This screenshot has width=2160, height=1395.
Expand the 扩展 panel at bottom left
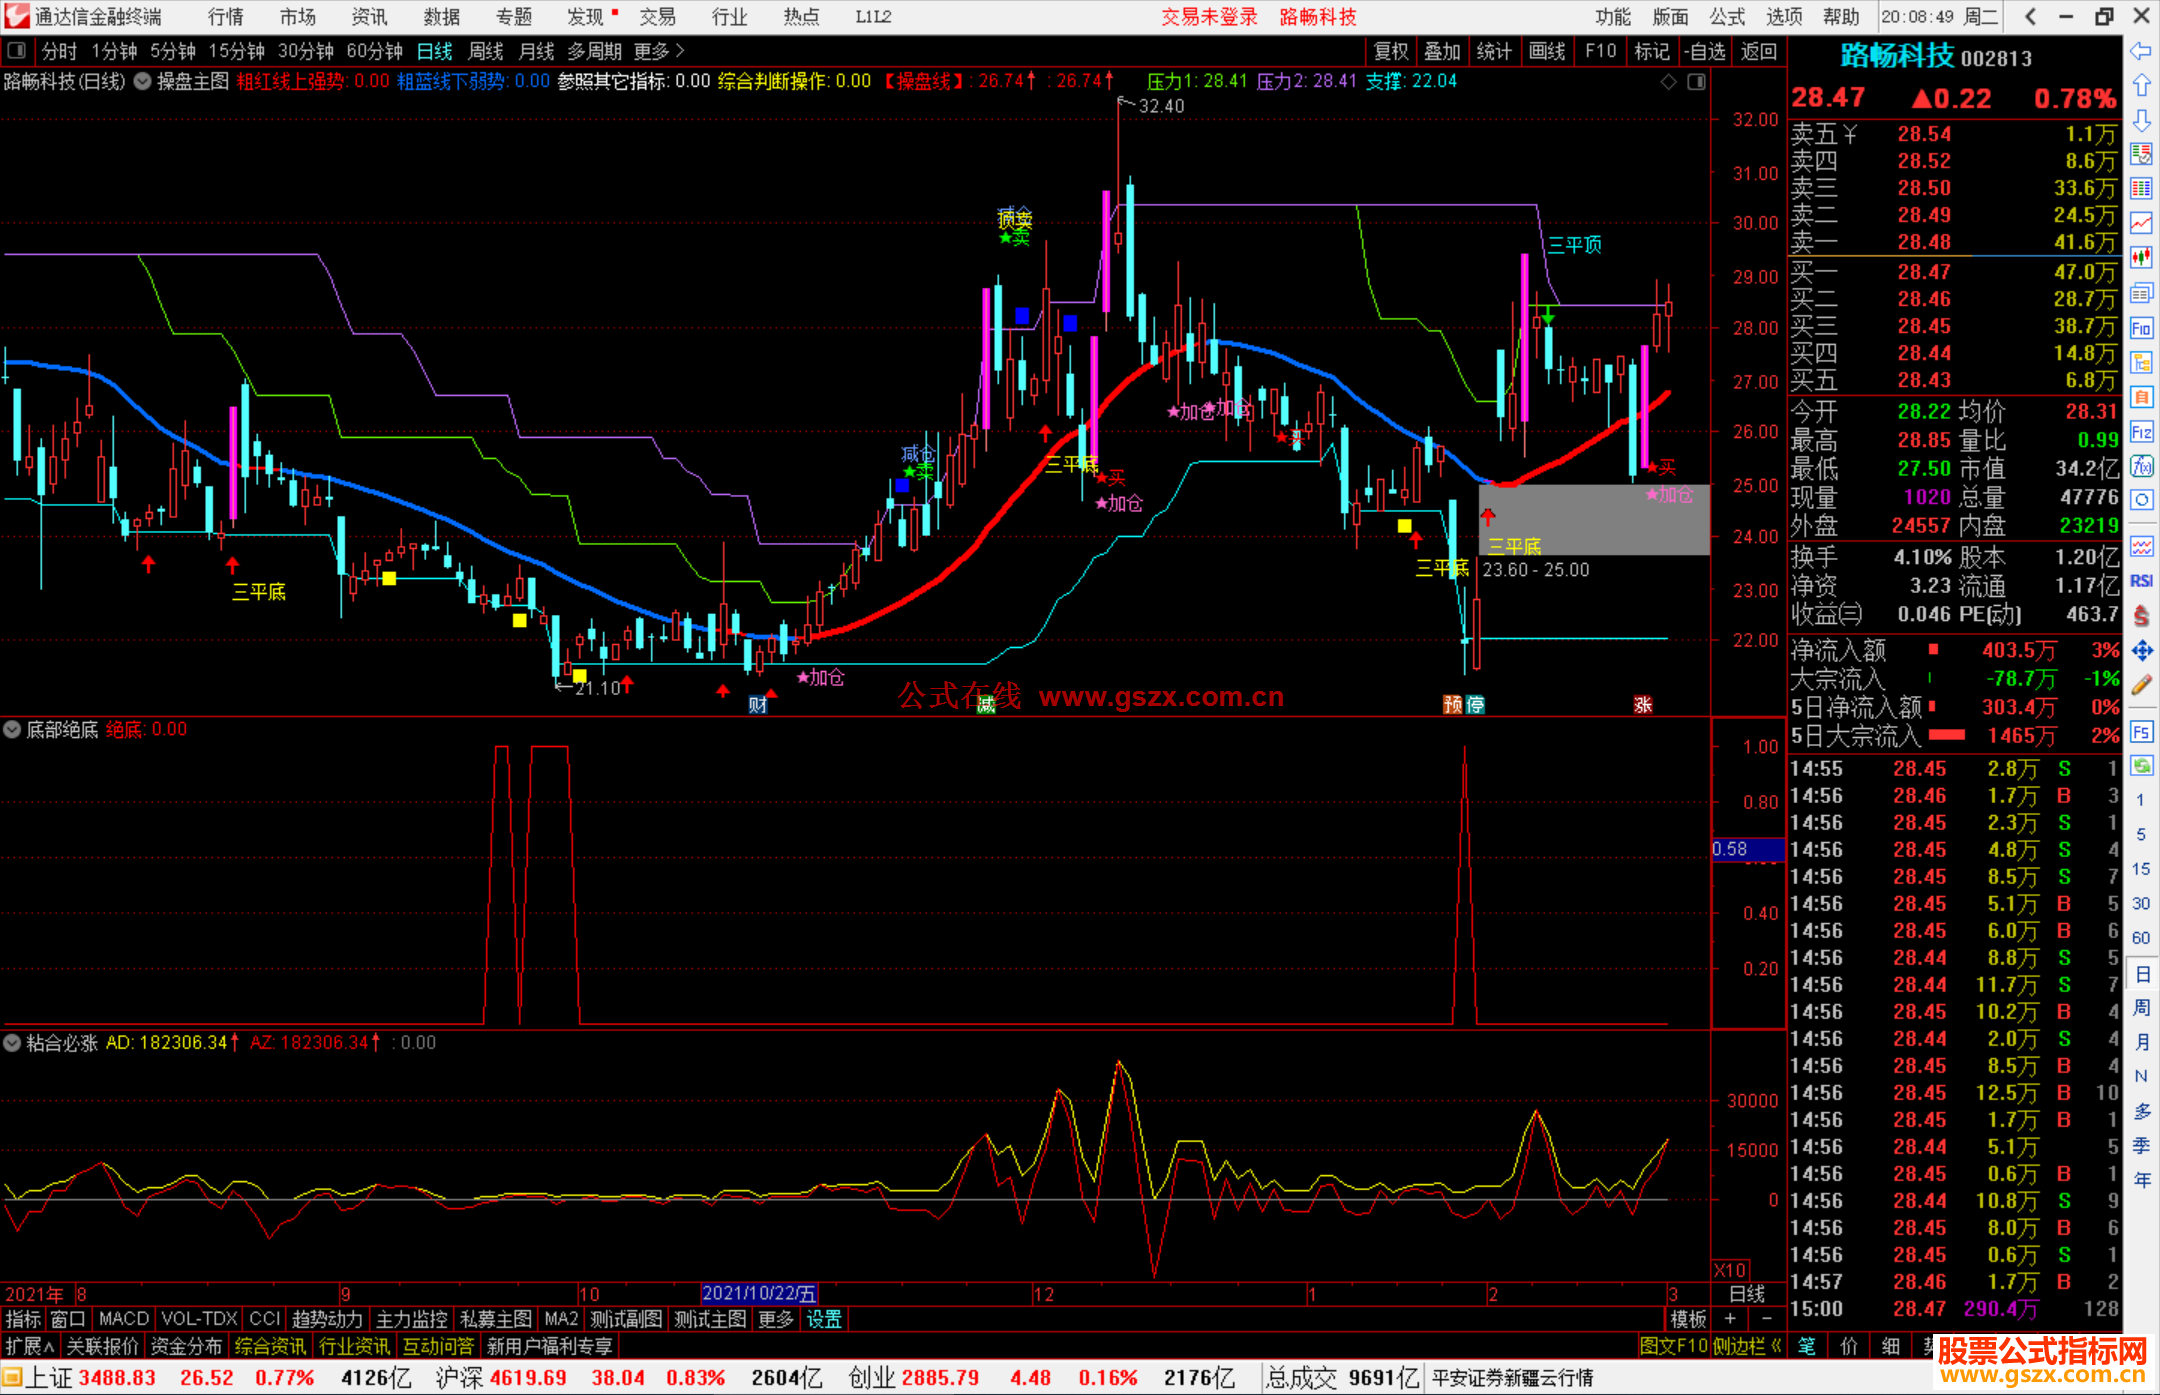pos(30,1347)
